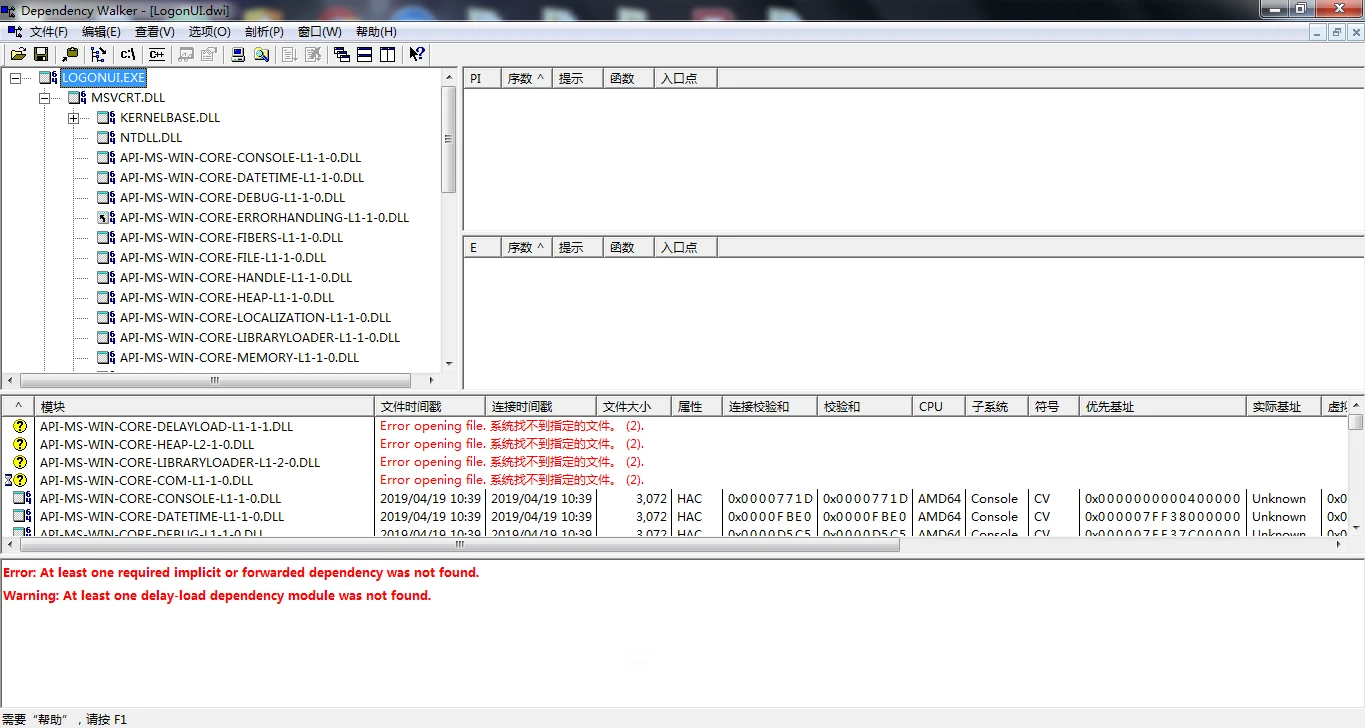This screenshot has height=728, width=1365.
Task: Click the PI column header in imports pane
Action: point(482,78)
